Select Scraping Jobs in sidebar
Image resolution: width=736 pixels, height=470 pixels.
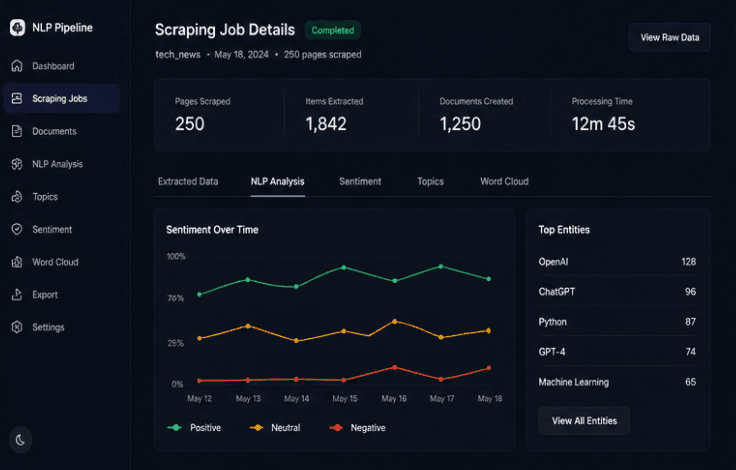[60, 99]
